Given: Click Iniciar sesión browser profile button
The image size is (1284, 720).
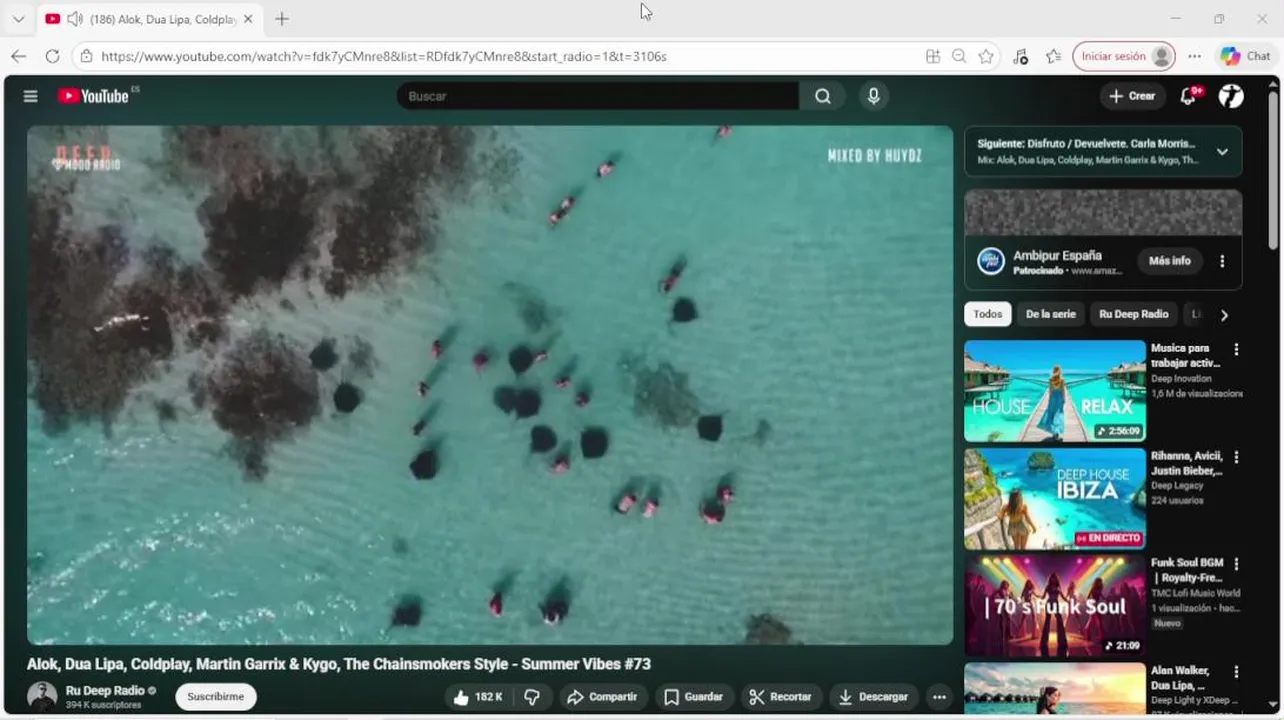Looking at the screenshot, I should (x=1123, y=56).
